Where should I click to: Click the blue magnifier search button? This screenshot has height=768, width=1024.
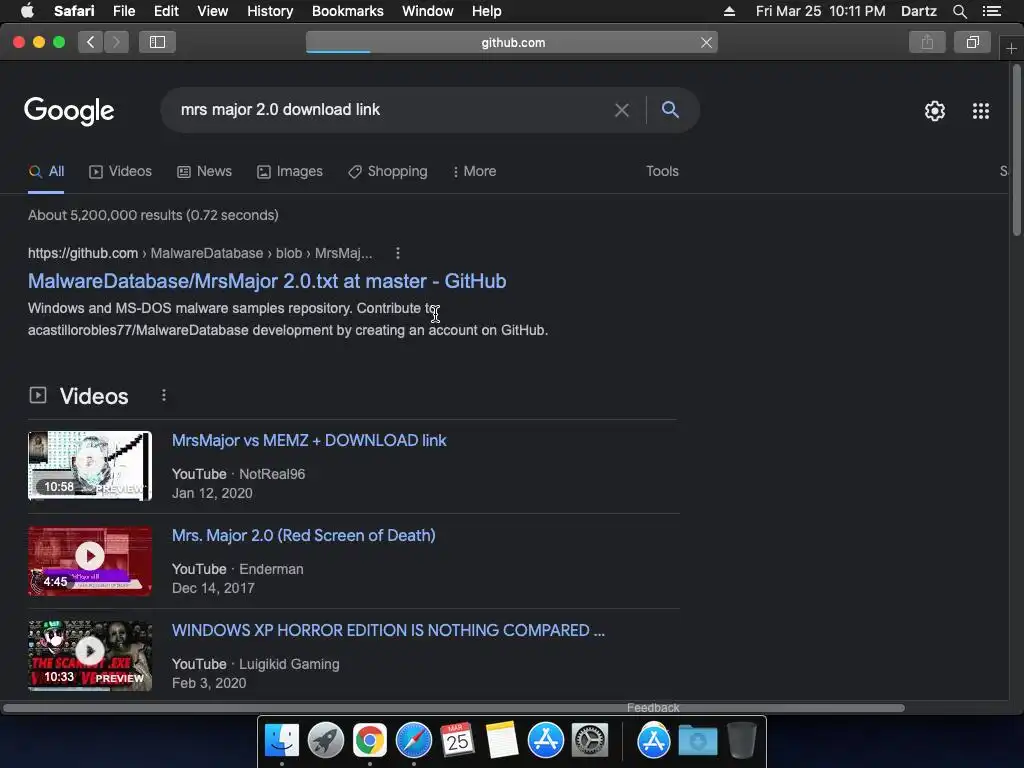coord(670,110)
